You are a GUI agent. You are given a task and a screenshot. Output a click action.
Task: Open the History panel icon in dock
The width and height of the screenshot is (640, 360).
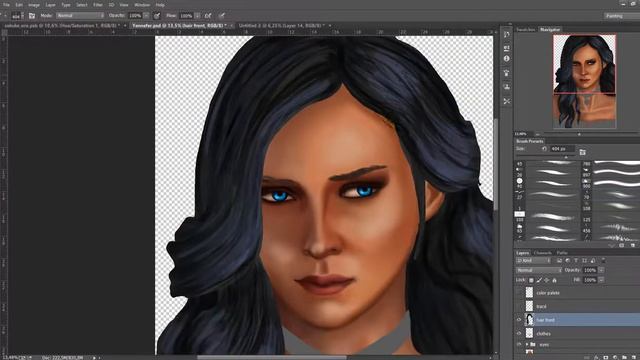click(507, 34)
